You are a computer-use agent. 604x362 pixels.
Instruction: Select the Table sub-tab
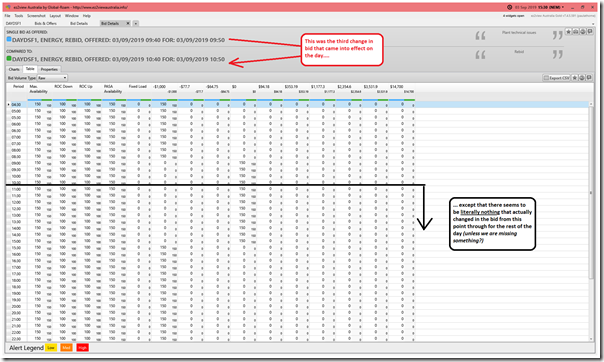(30, 69)
